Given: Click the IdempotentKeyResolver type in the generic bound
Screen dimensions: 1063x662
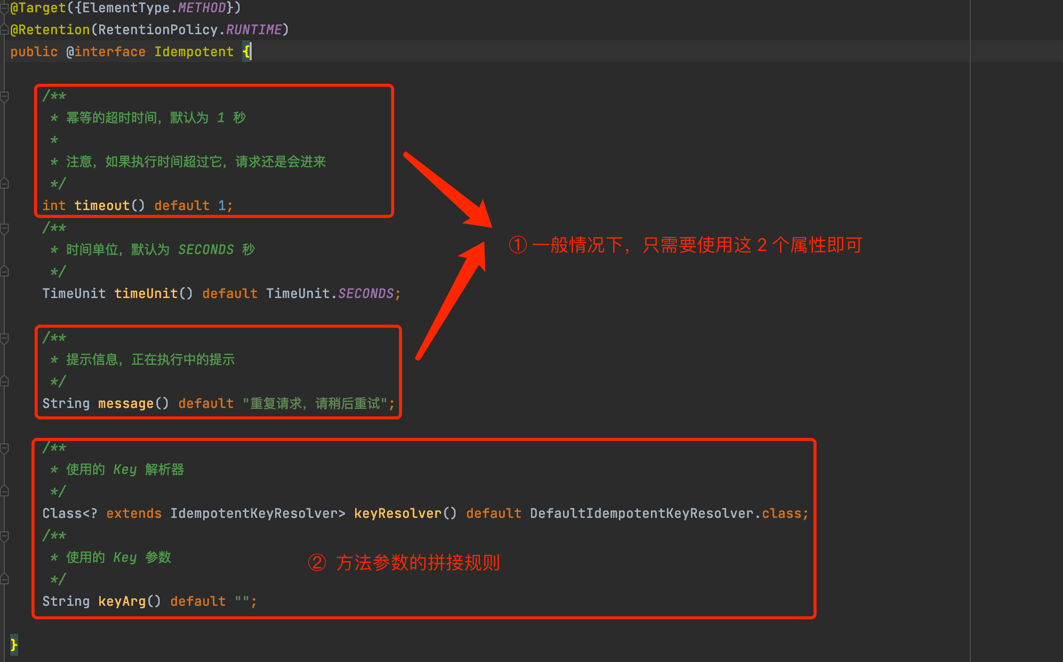Looking at the screenshot, I should coord(253,514).
